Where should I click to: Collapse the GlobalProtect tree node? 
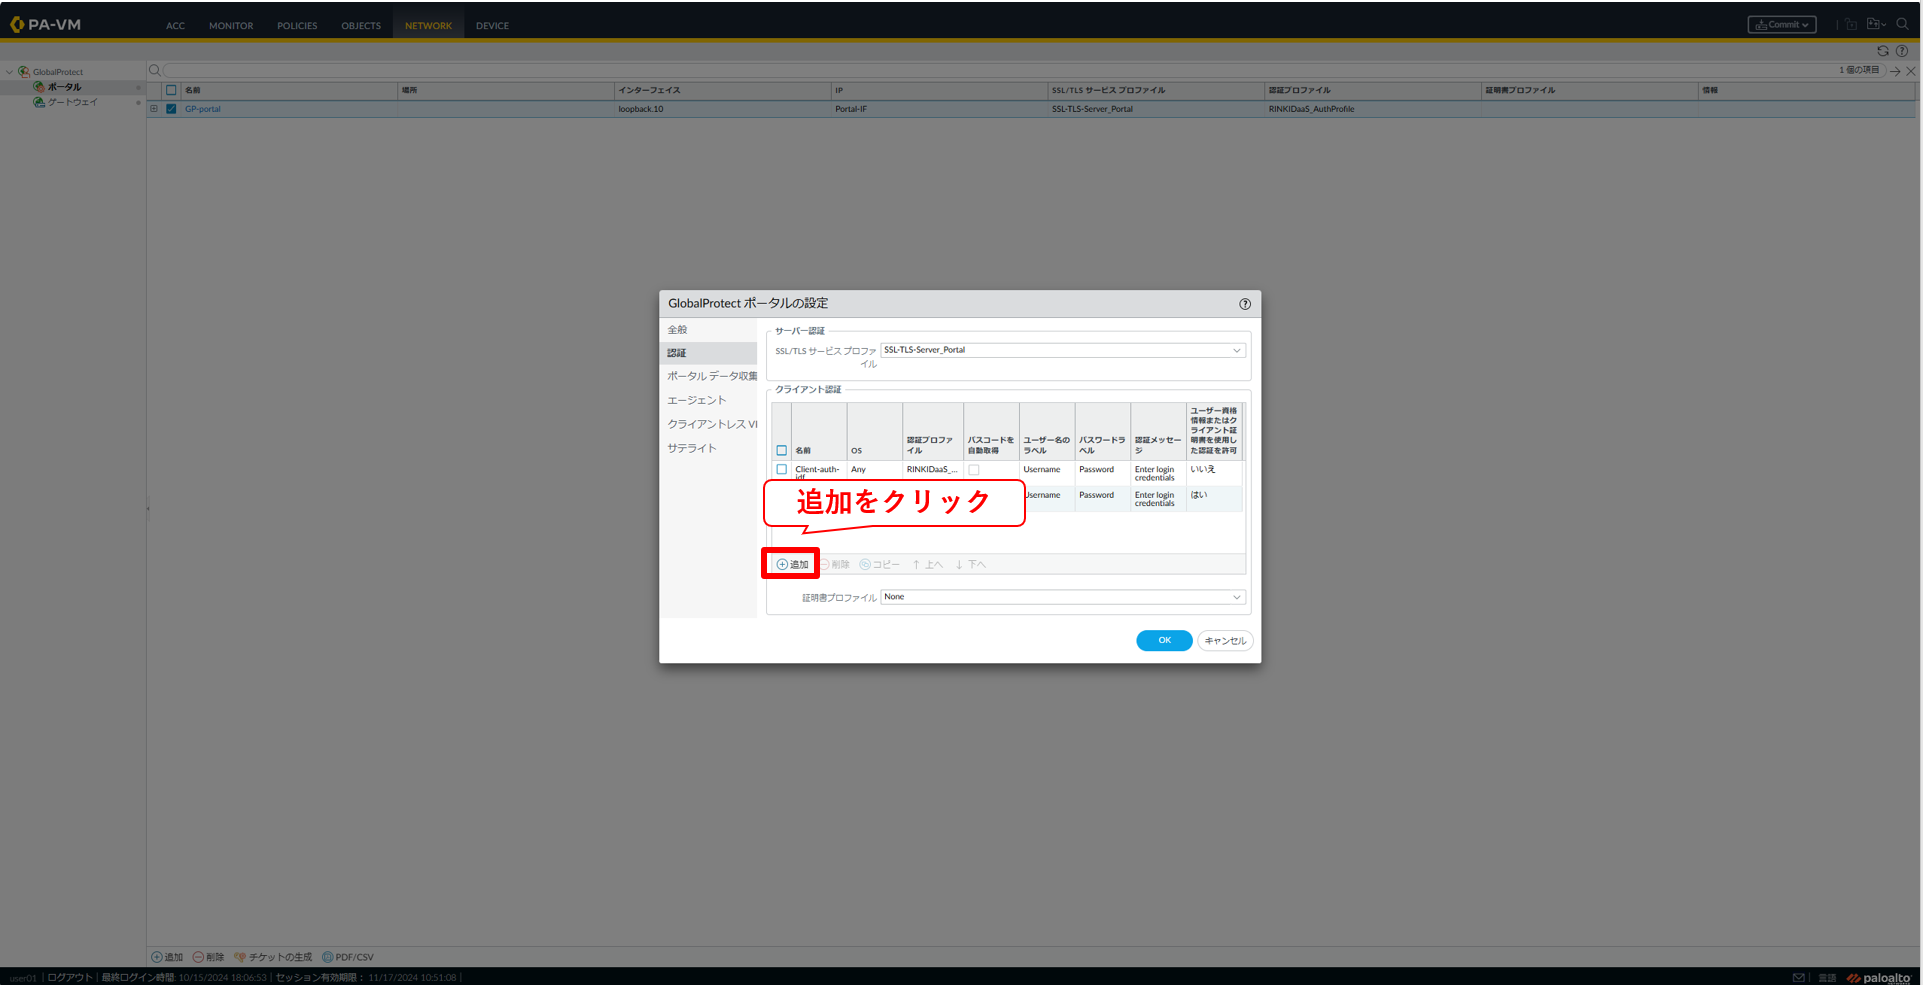pos(10,72)
